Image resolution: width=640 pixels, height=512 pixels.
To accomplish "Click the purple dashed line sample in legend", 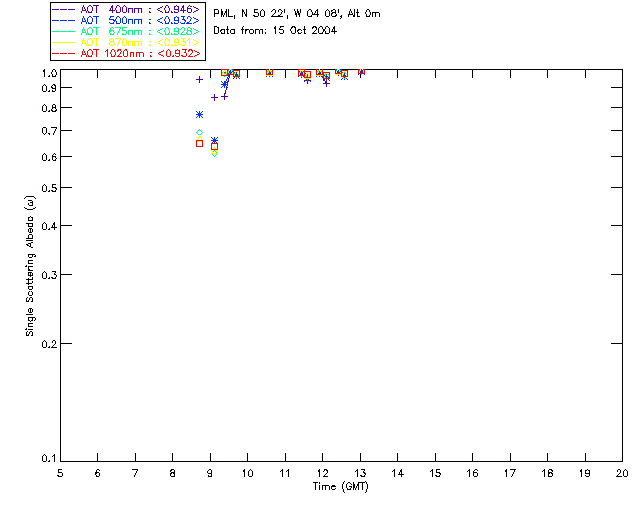I will tap(64, 9).
